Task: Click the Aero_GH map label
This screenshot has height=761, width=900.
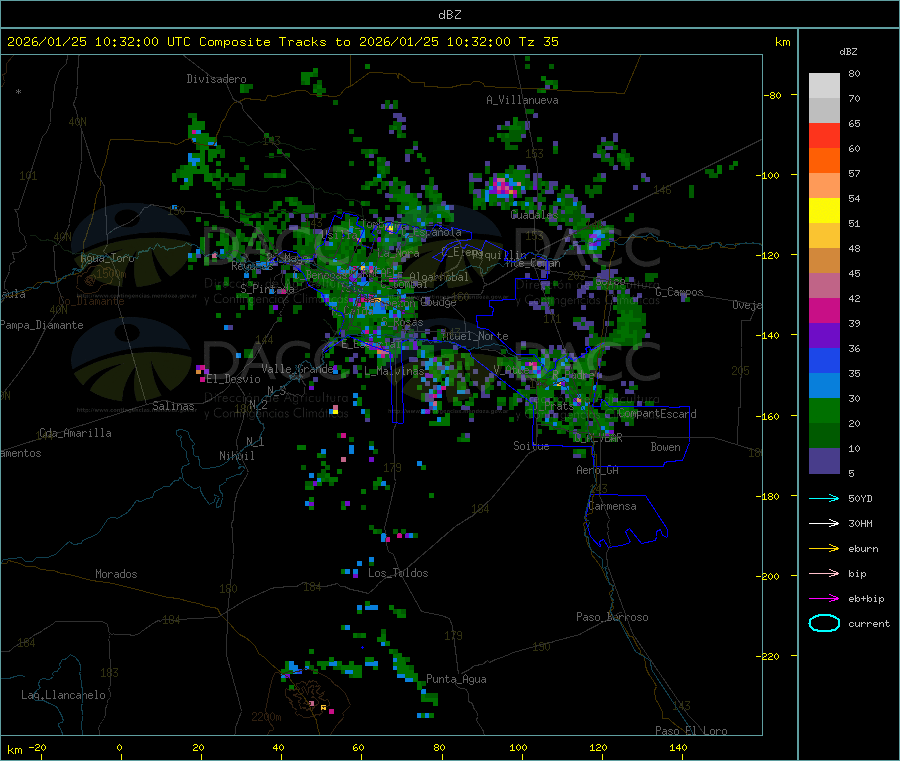Action: click(x=598, y=470)
